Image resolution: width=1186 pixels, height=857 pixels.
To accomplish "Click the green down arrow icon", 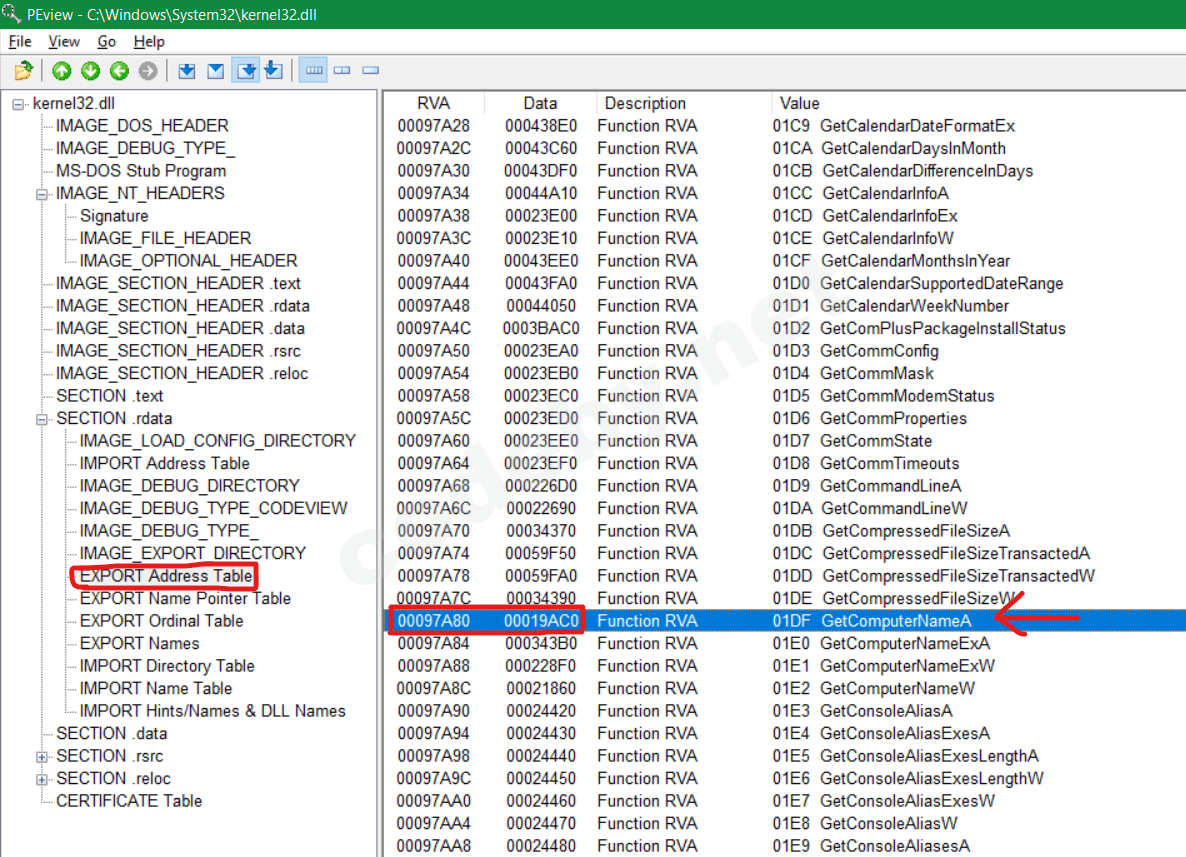I will point(91,71).
